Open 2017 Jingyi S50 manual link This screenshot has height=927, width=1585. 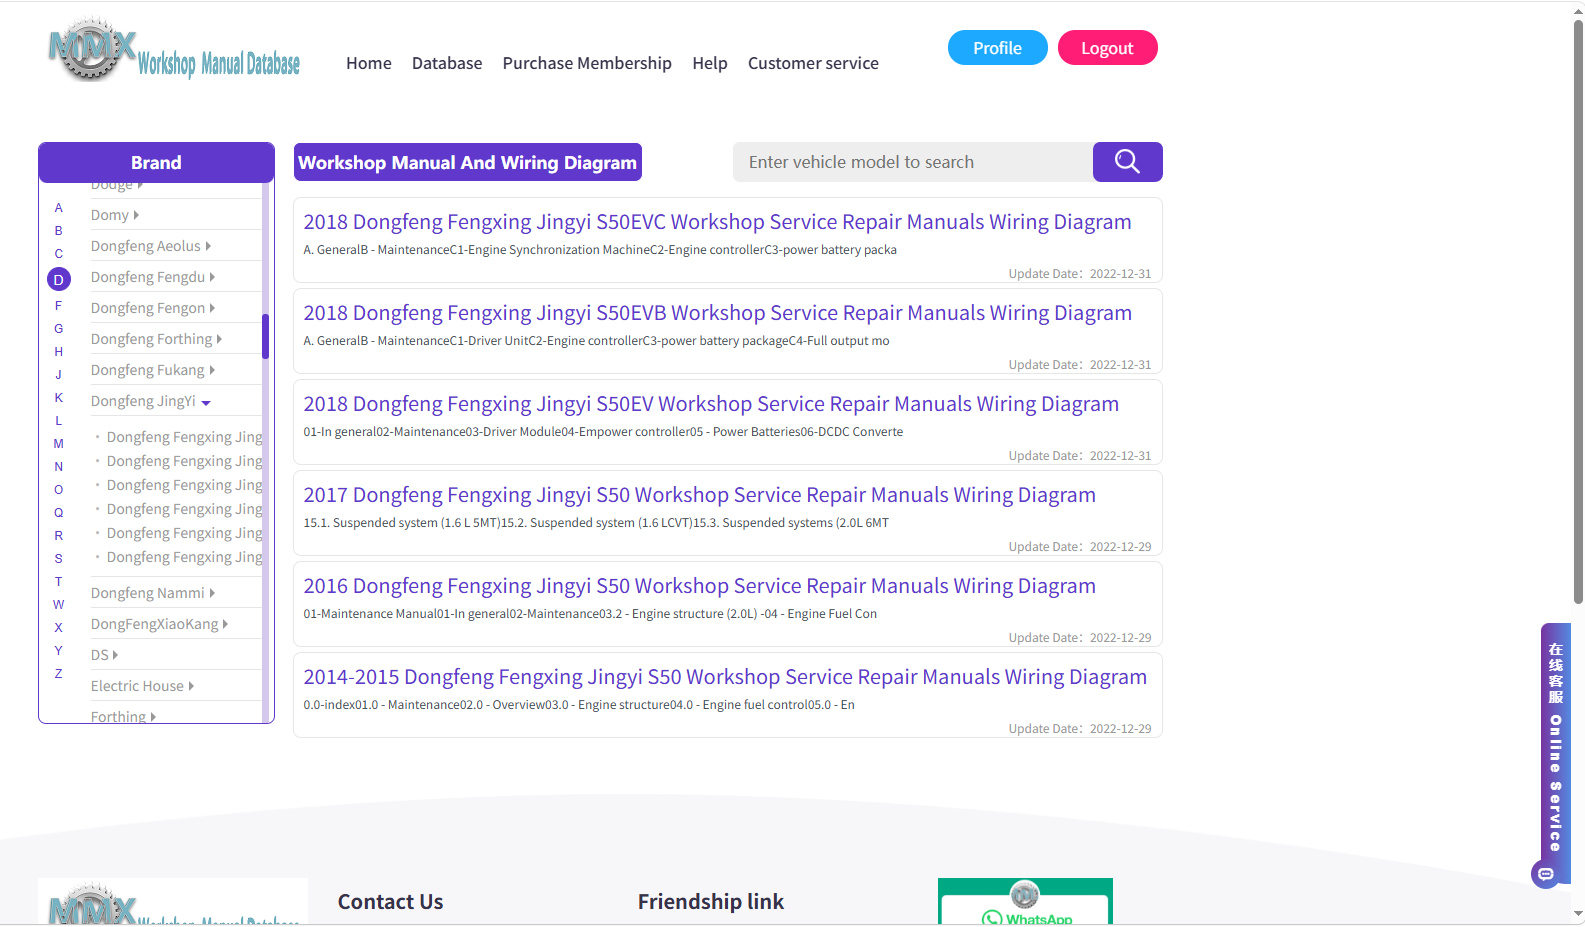pyautogui.click(x=699, y=495)
